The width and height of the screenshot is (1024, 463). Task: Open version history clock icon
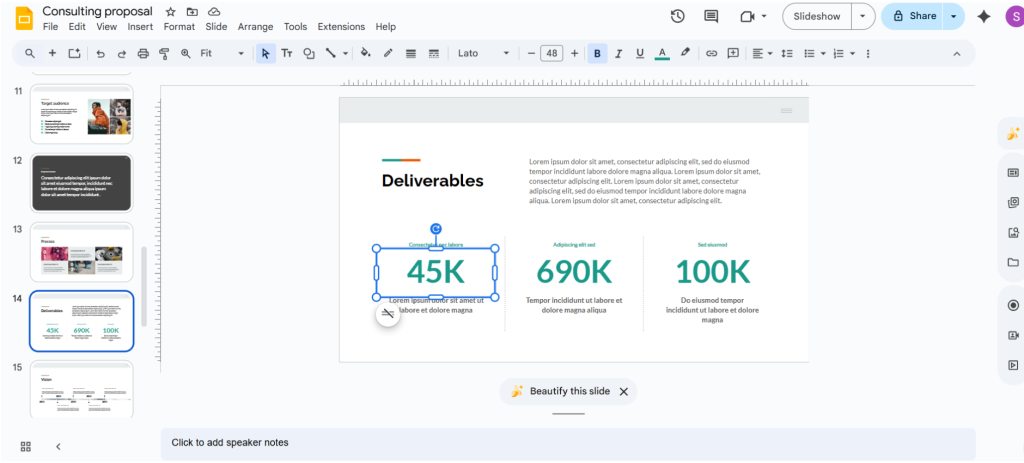(x=677, y=16)
